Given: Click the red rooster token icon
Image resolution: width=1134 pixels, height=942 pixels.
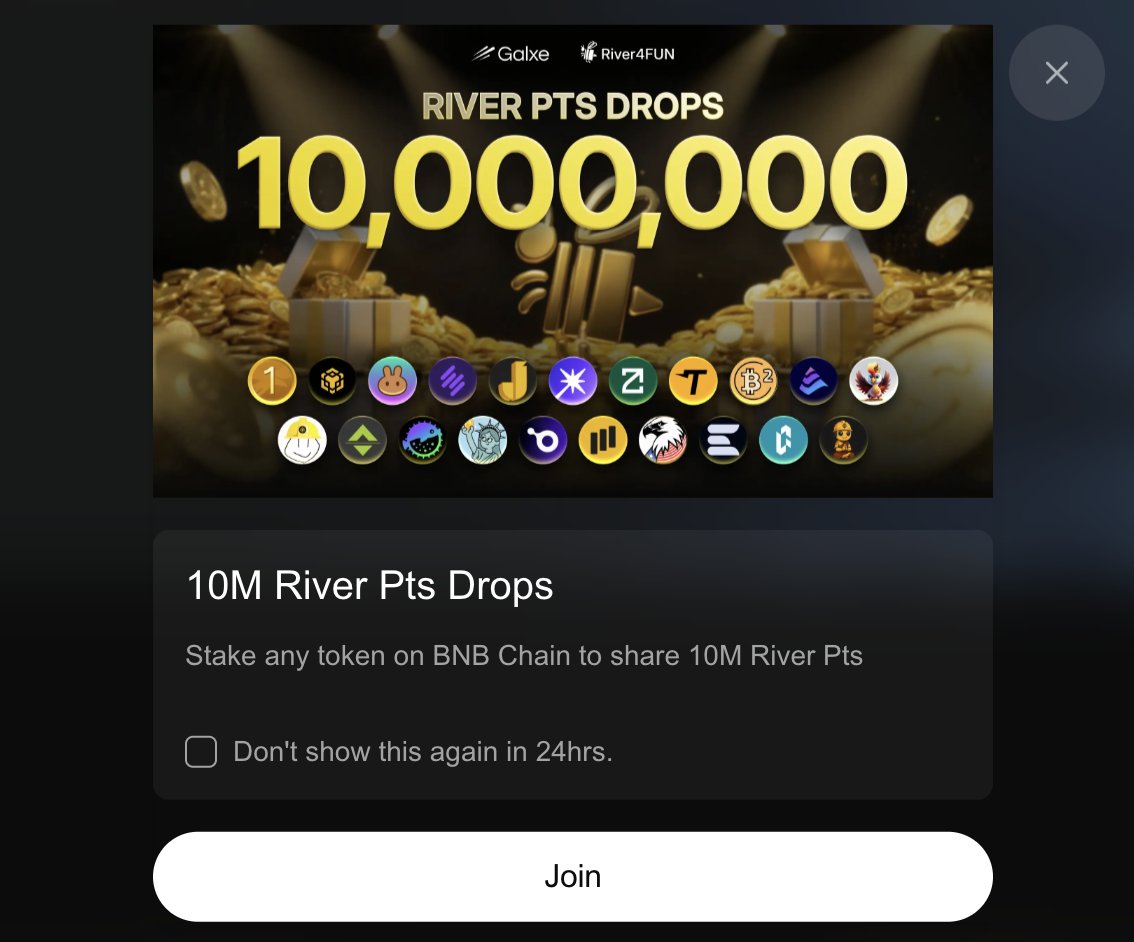Looking at the screenshot, I should point(874,380).
